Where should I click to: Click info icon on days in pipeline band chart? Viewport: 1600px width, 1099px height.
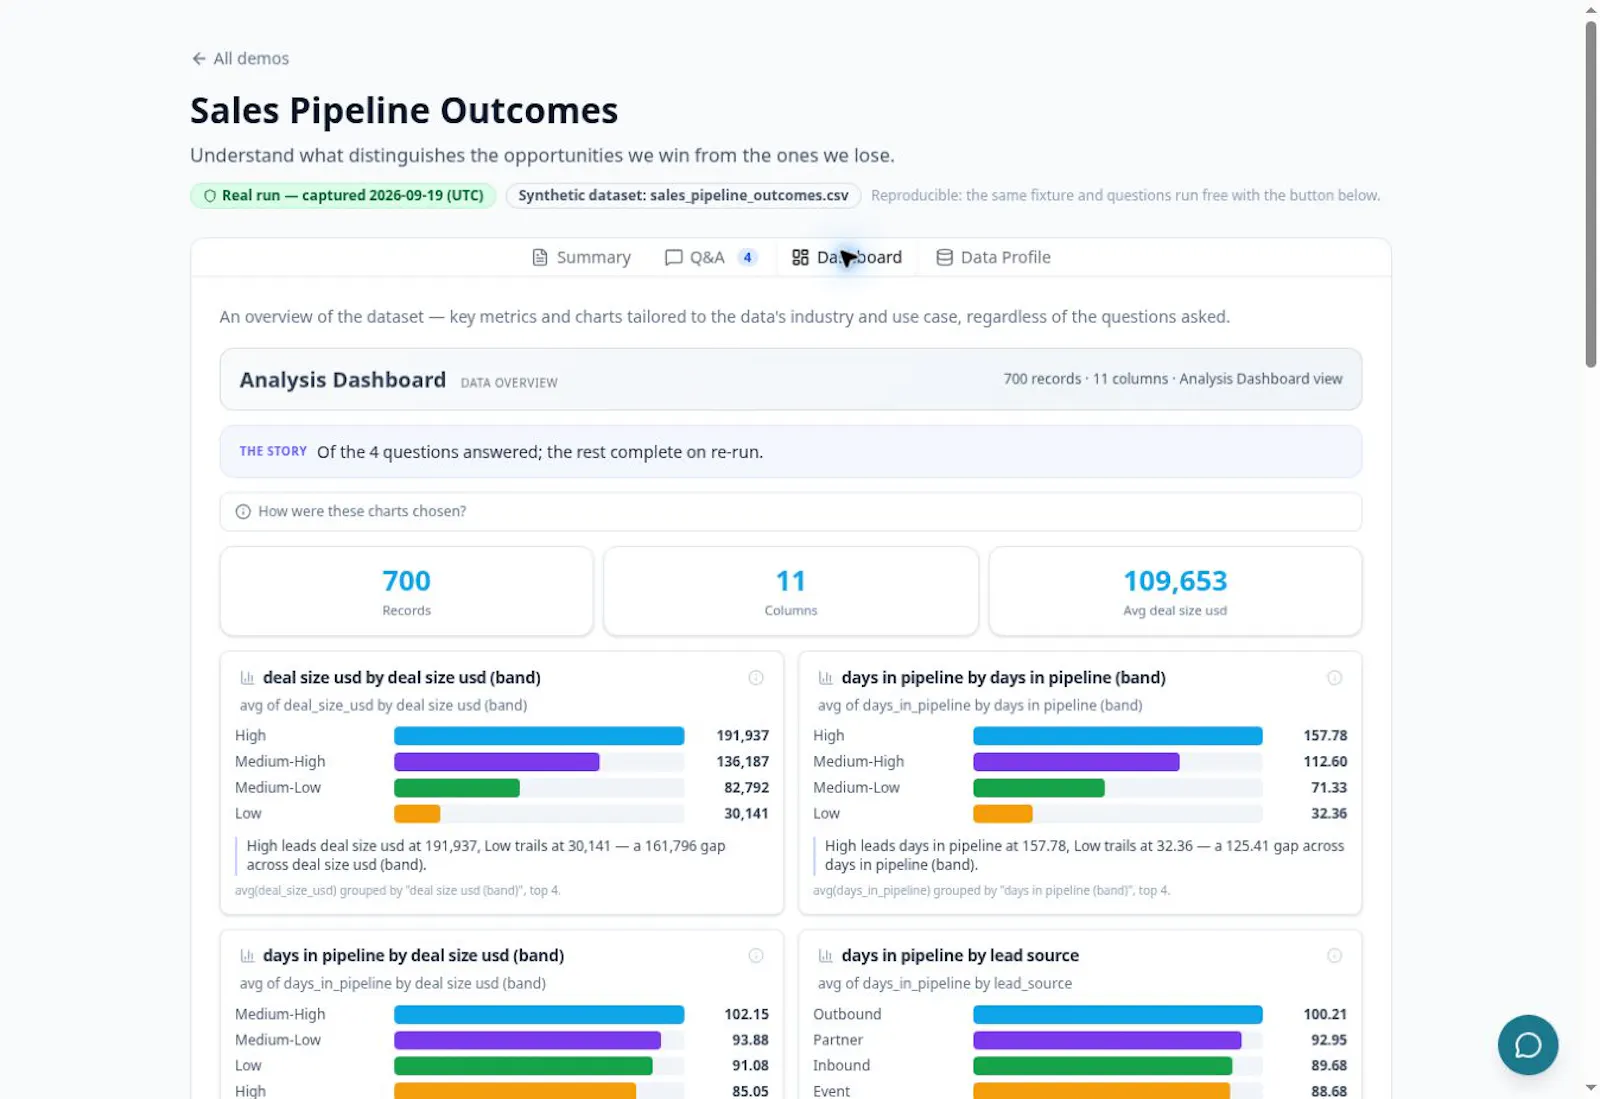pos(1334,678)
